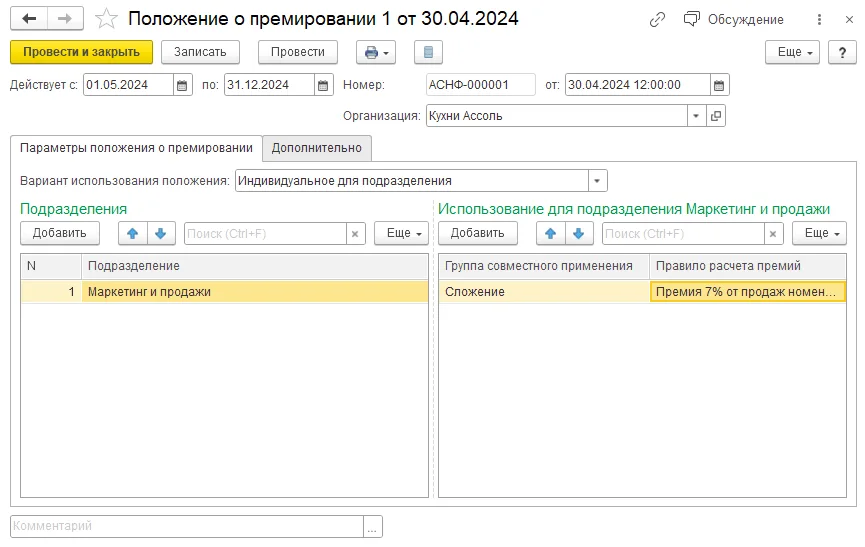The height and width of the screenshot is (547, 865).
Task: Add document to favorites with star icon
Action: pos(106,19)
